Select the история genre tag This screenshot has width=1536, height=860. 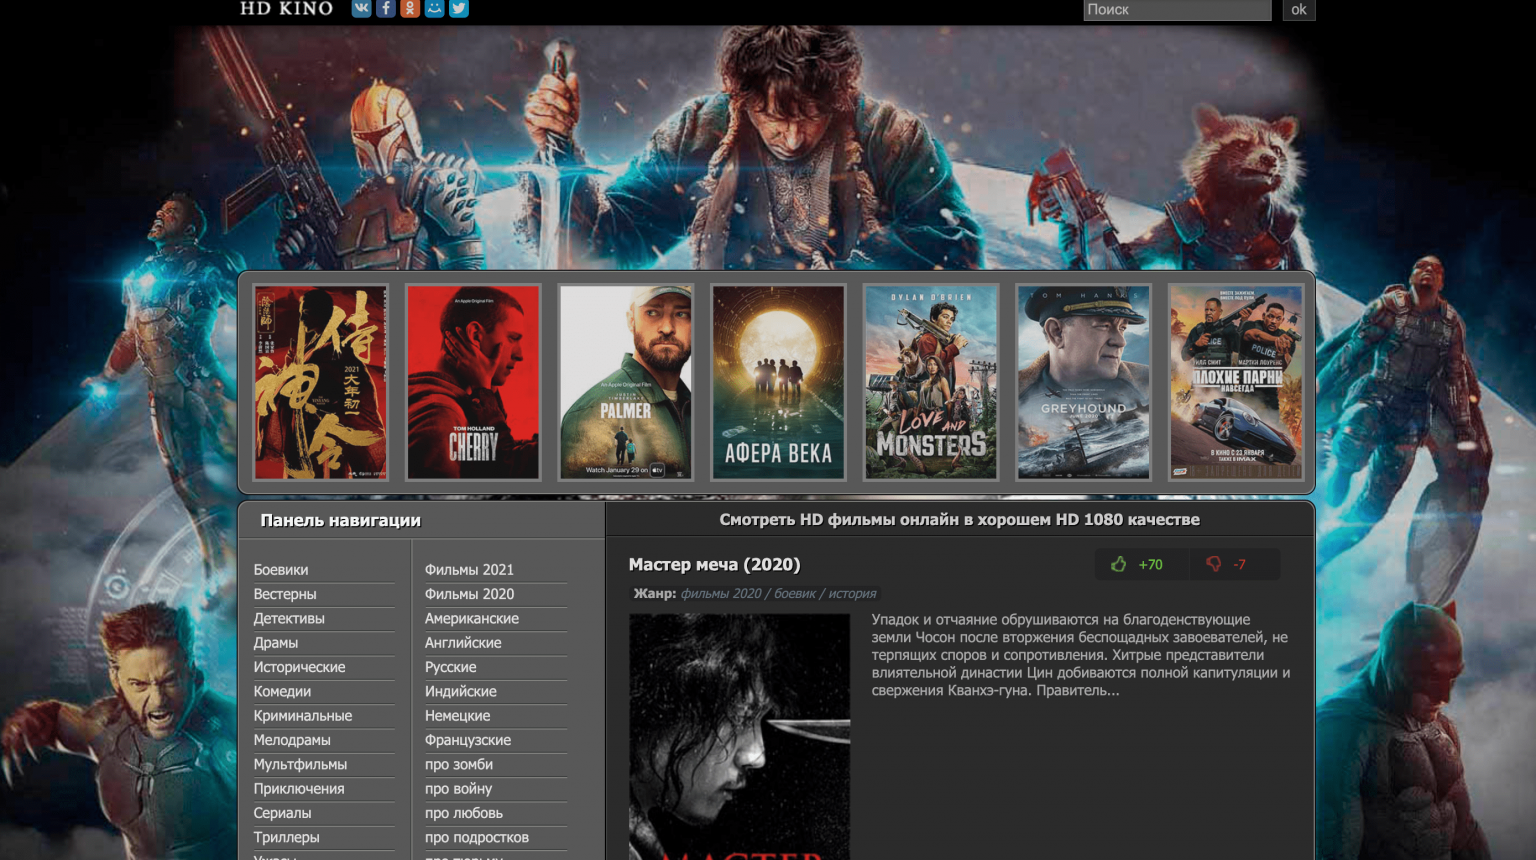(852, 593)
